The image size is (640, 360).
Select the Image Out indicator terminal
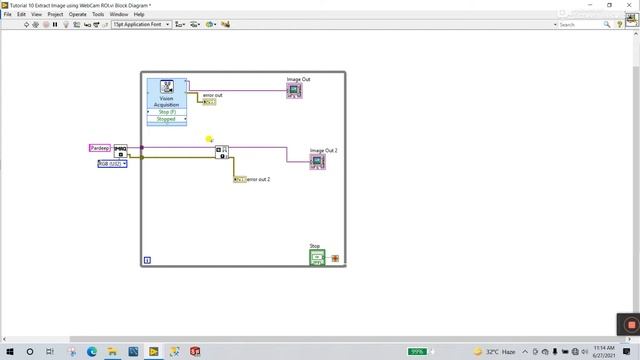click(x=294, y=90)
